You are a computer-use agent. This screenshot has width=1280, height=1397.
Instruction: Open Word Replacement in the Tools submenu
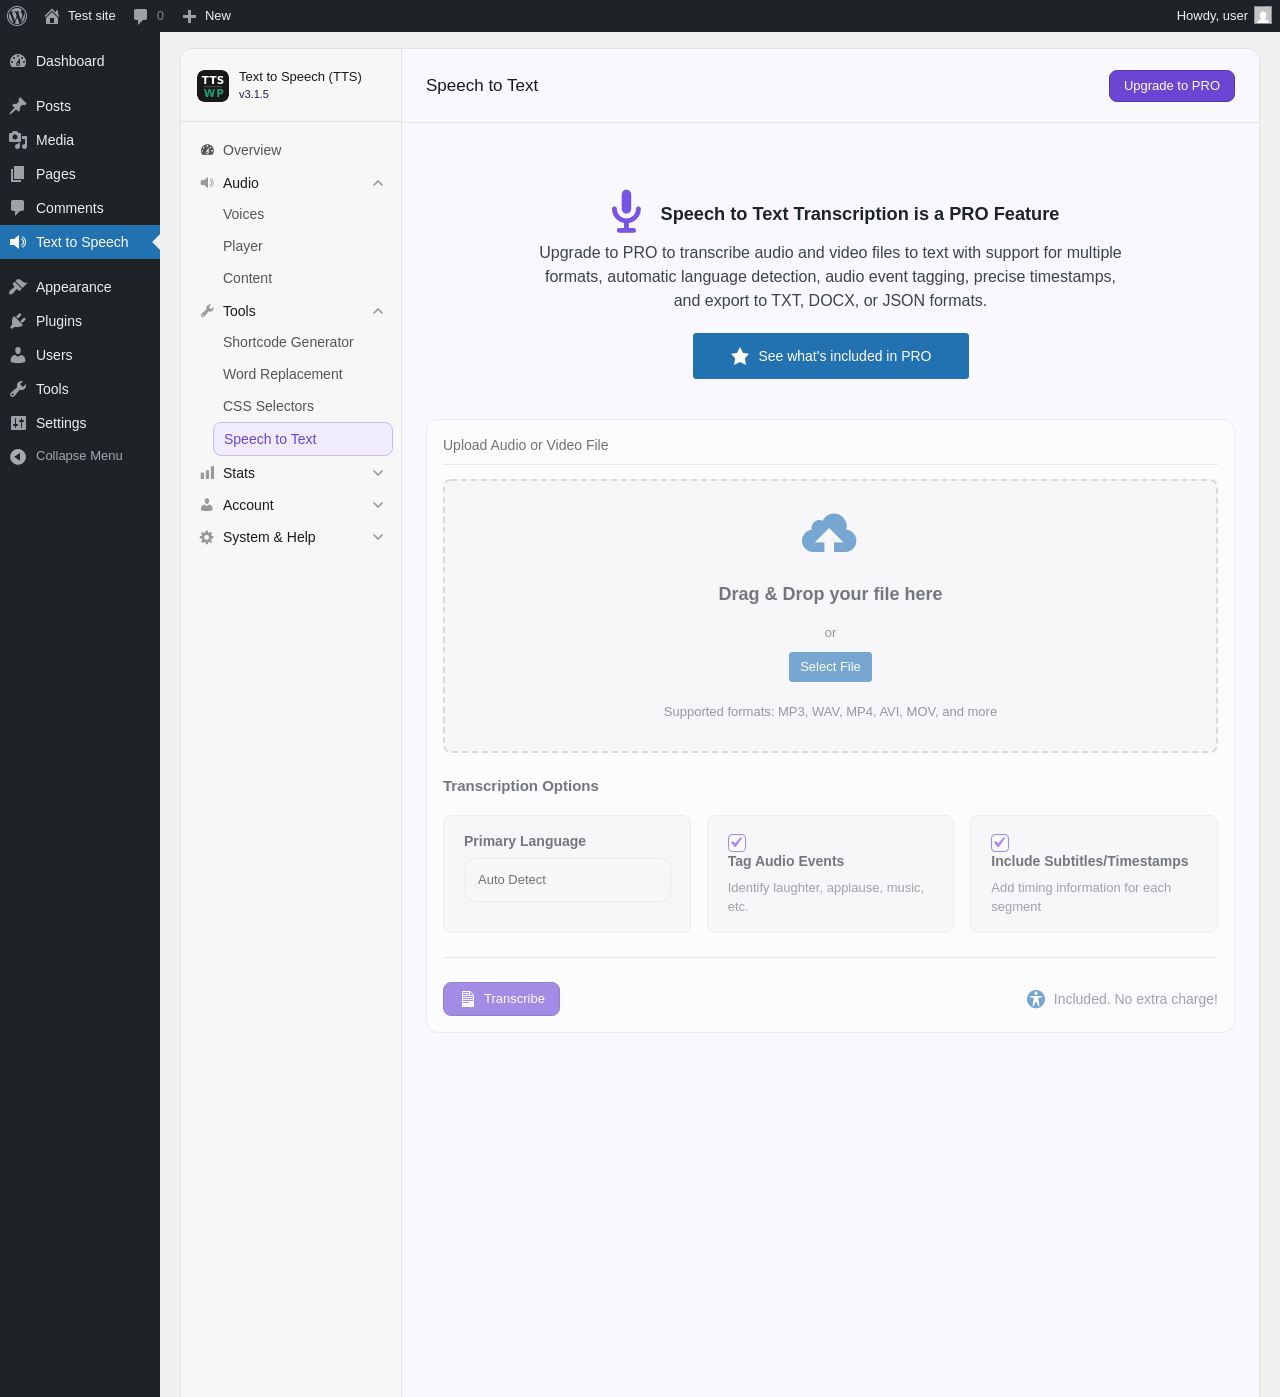[x=282, y=374]
